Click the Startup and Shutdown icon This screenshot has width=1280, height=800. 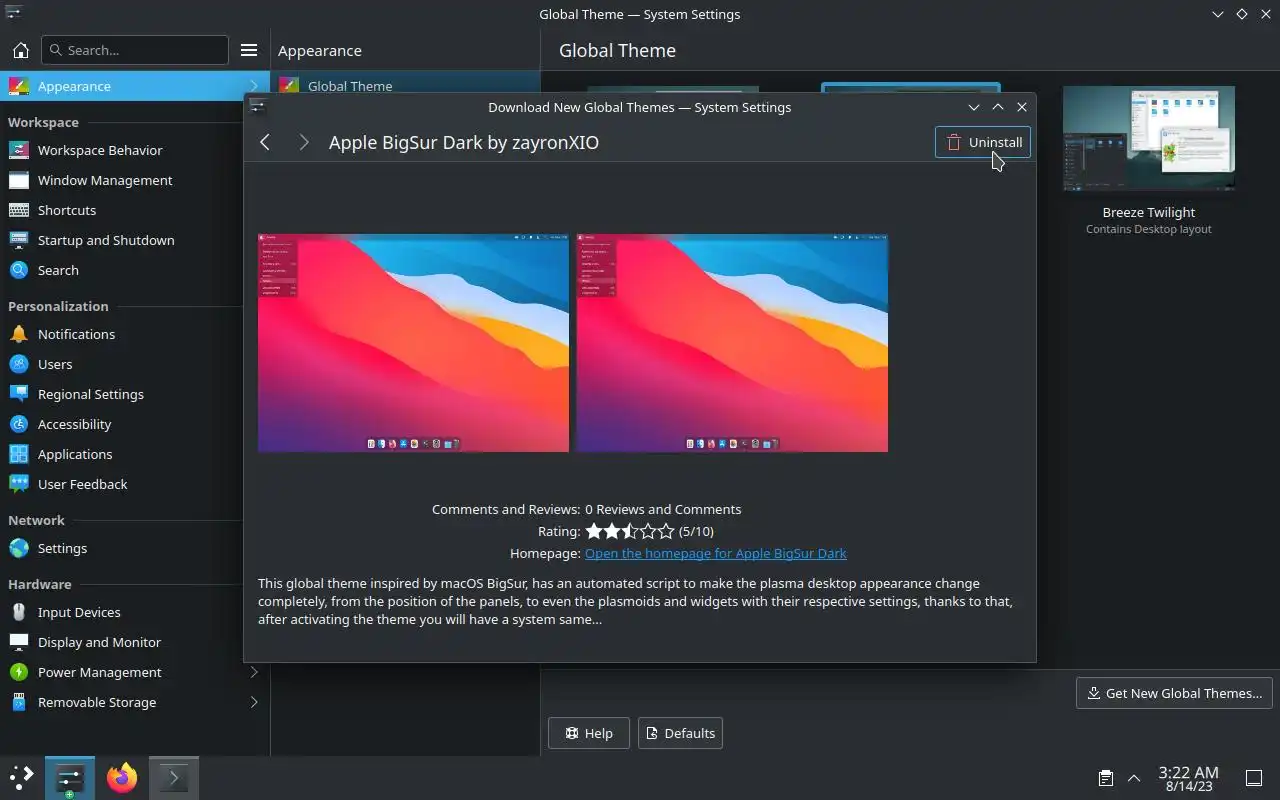(x=18, y=240)
